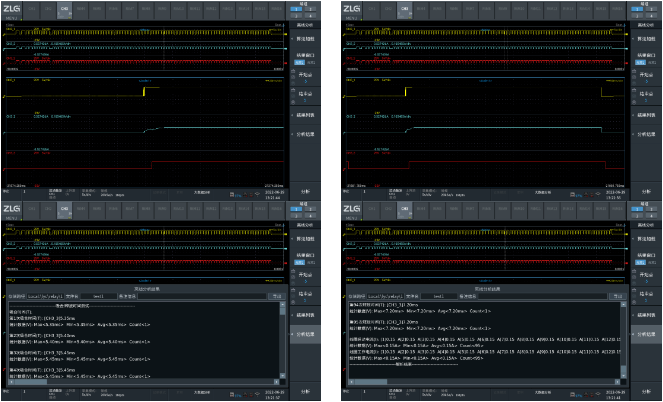Click storage disk status icon, top-left scope screen
The height and width of the screenshot is (402, 663).
pyautogui.click(x=232, y=194)
